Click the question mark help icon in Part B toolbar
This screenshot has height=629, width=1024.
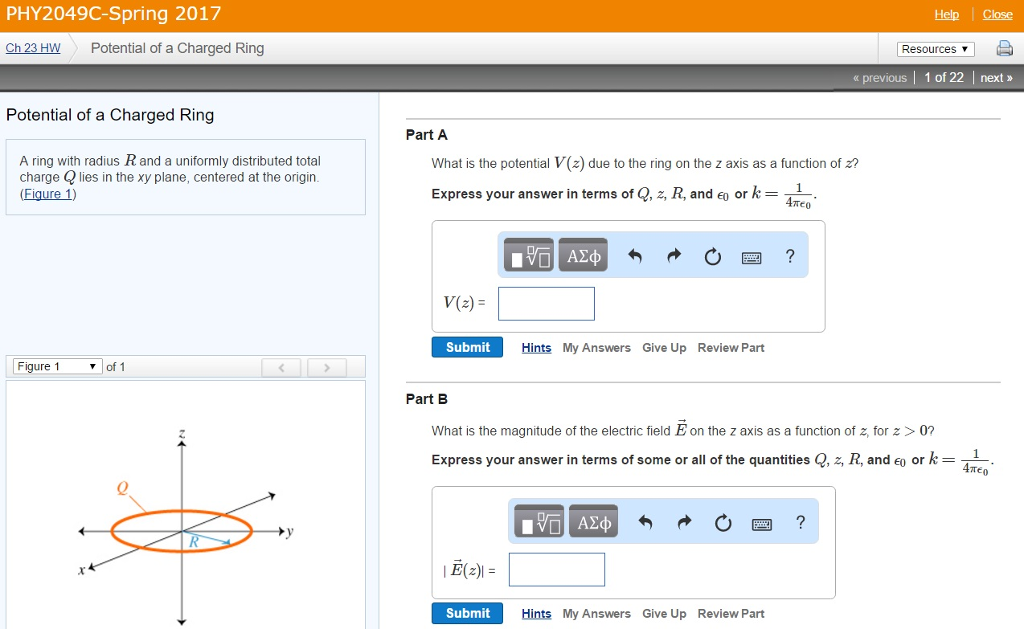[x=800, y=521]
